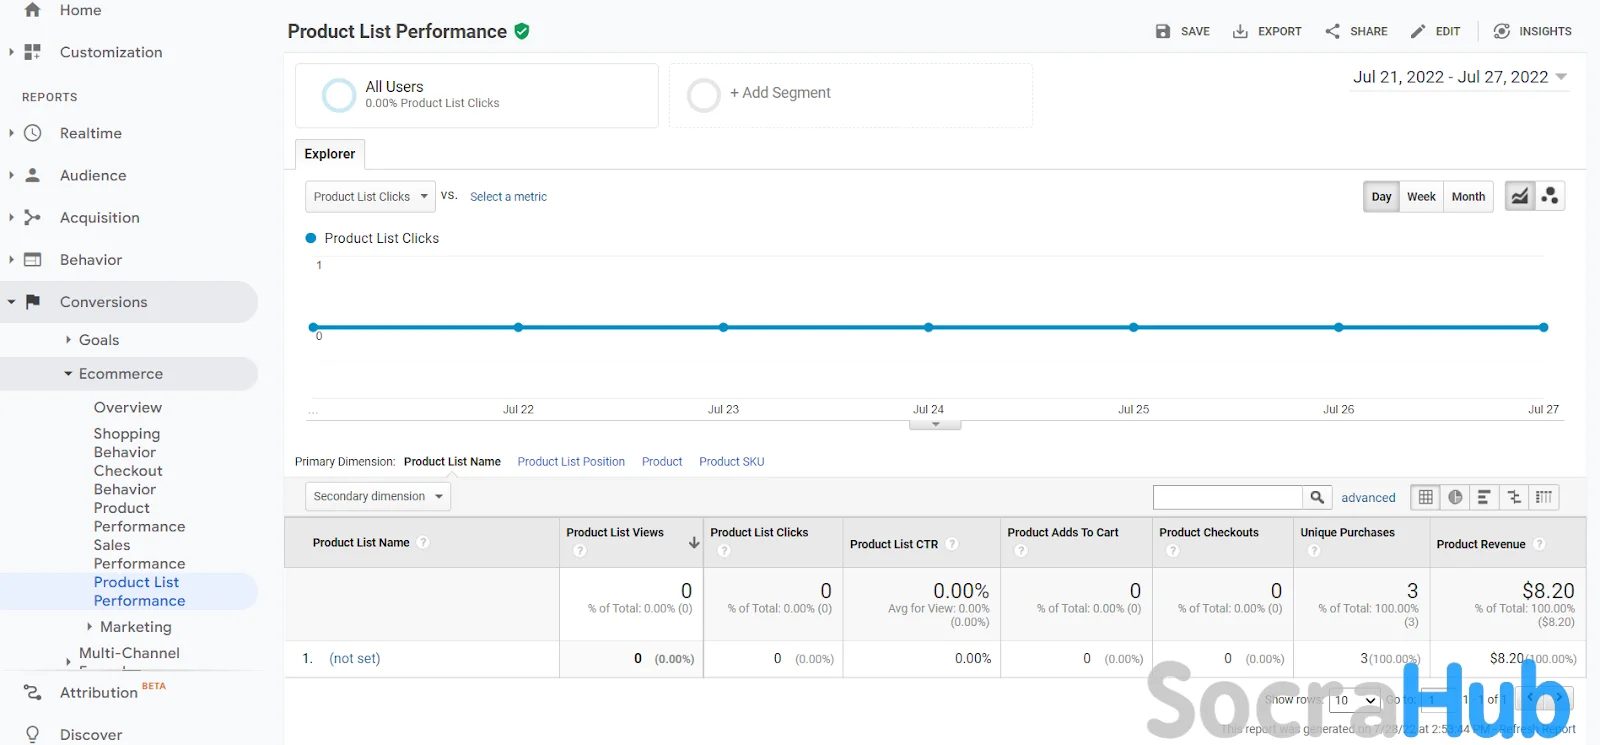Image resolution: width=1600 pixels, height=745 pixels.
Task: Switch primary dimension to Product
Action: point(662,461)
